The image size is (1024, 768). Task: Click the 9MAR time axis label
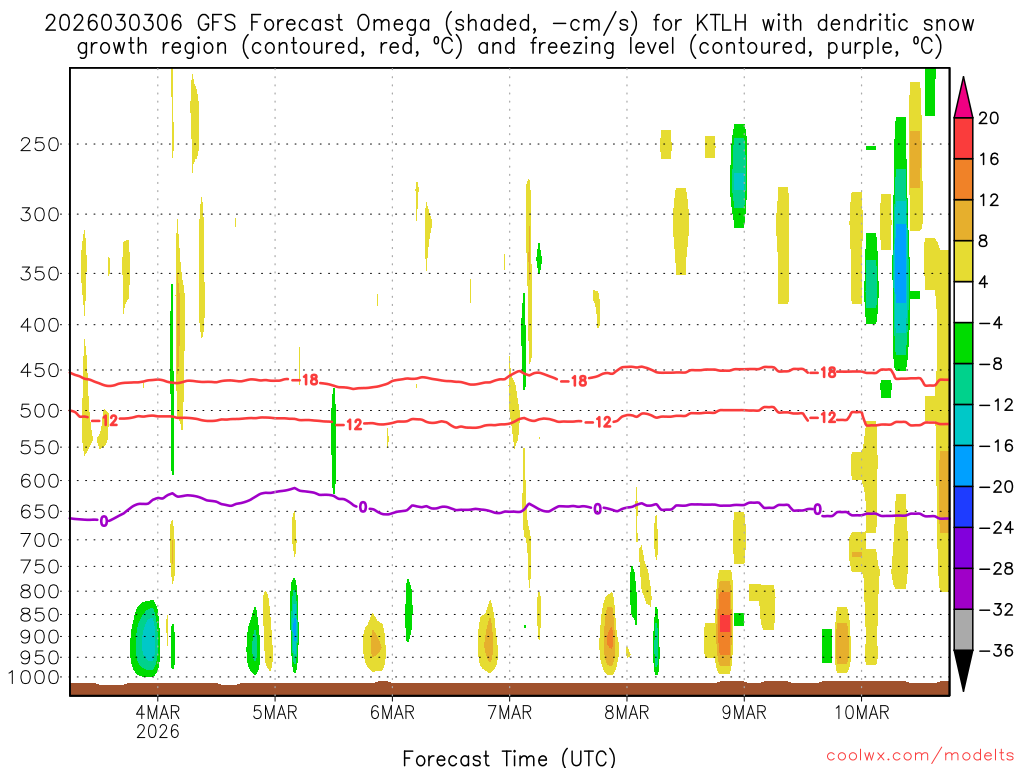pos(744,712)
